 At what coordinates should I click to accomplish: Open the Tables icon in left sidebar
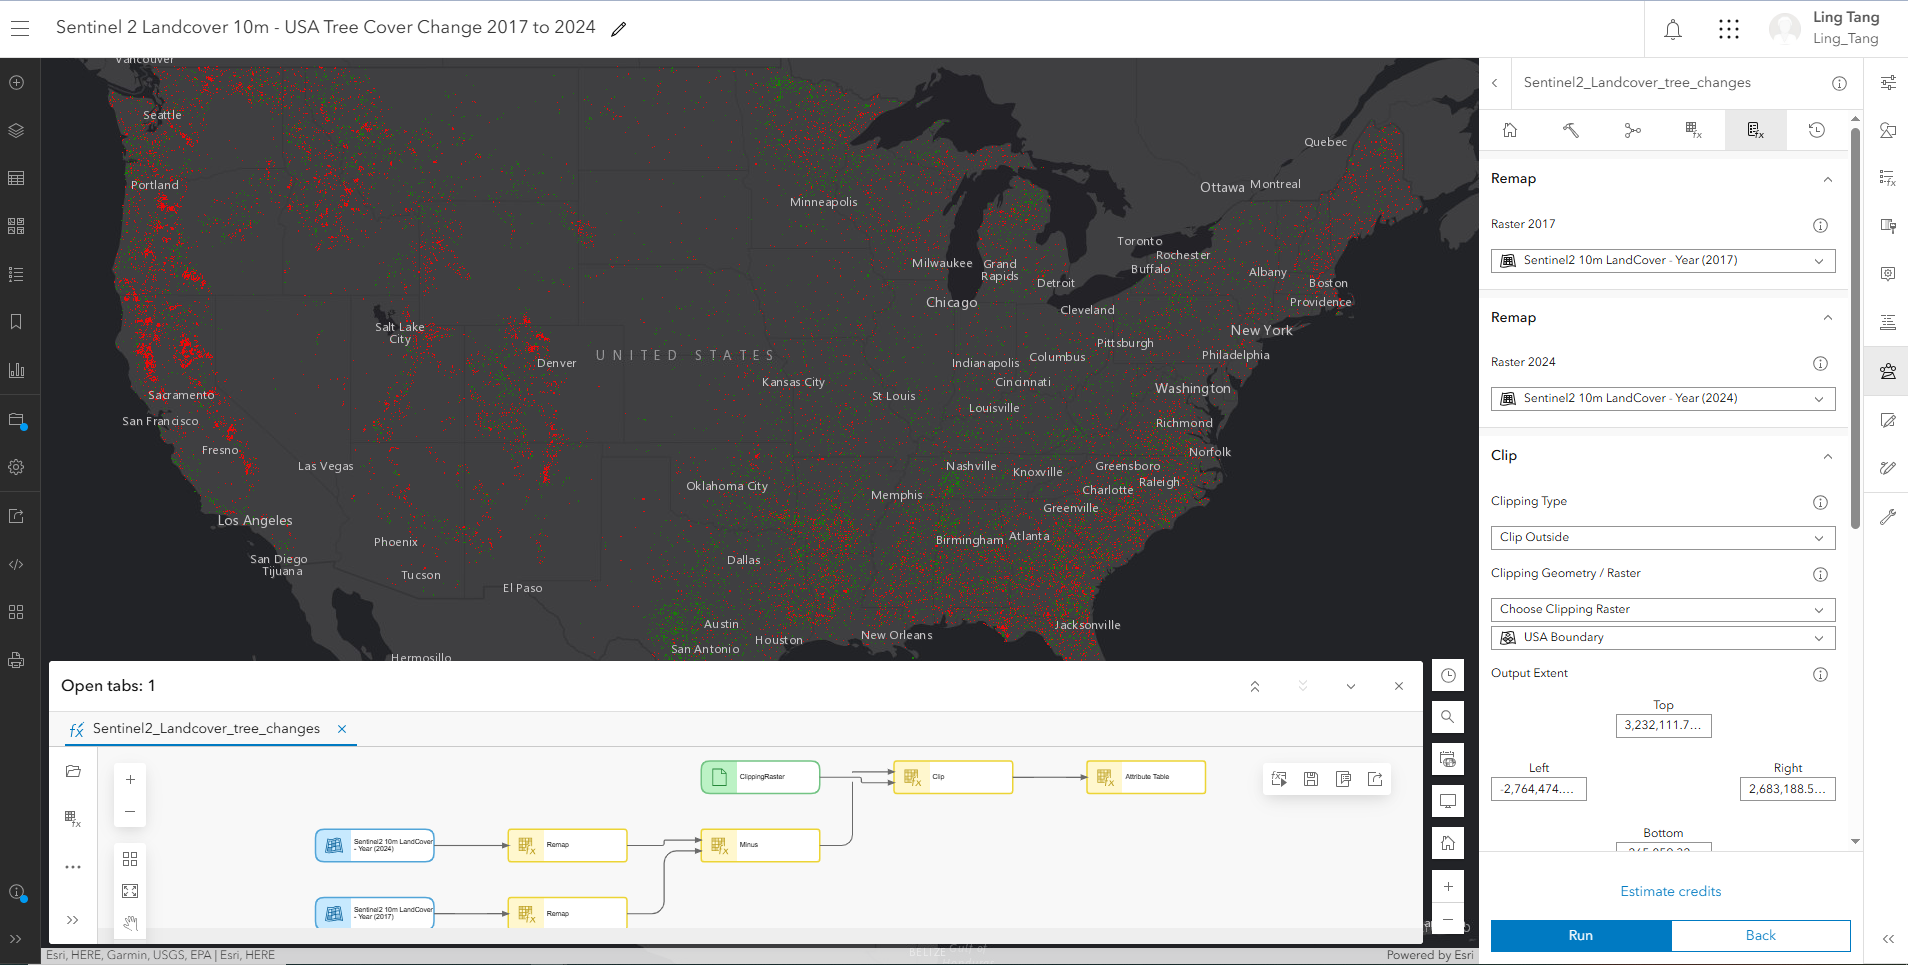pos(16,178)
